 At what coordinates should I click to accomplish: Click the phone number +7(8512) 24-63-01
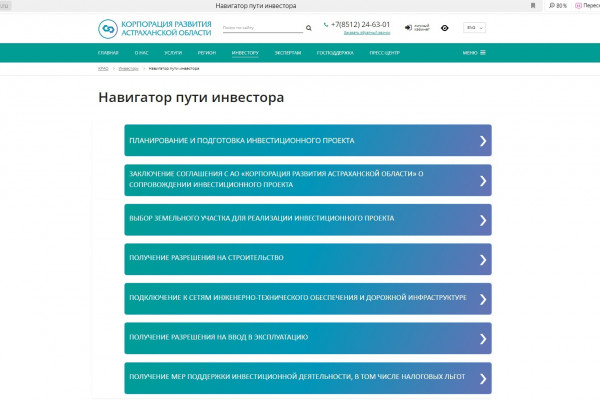(360, 24)
